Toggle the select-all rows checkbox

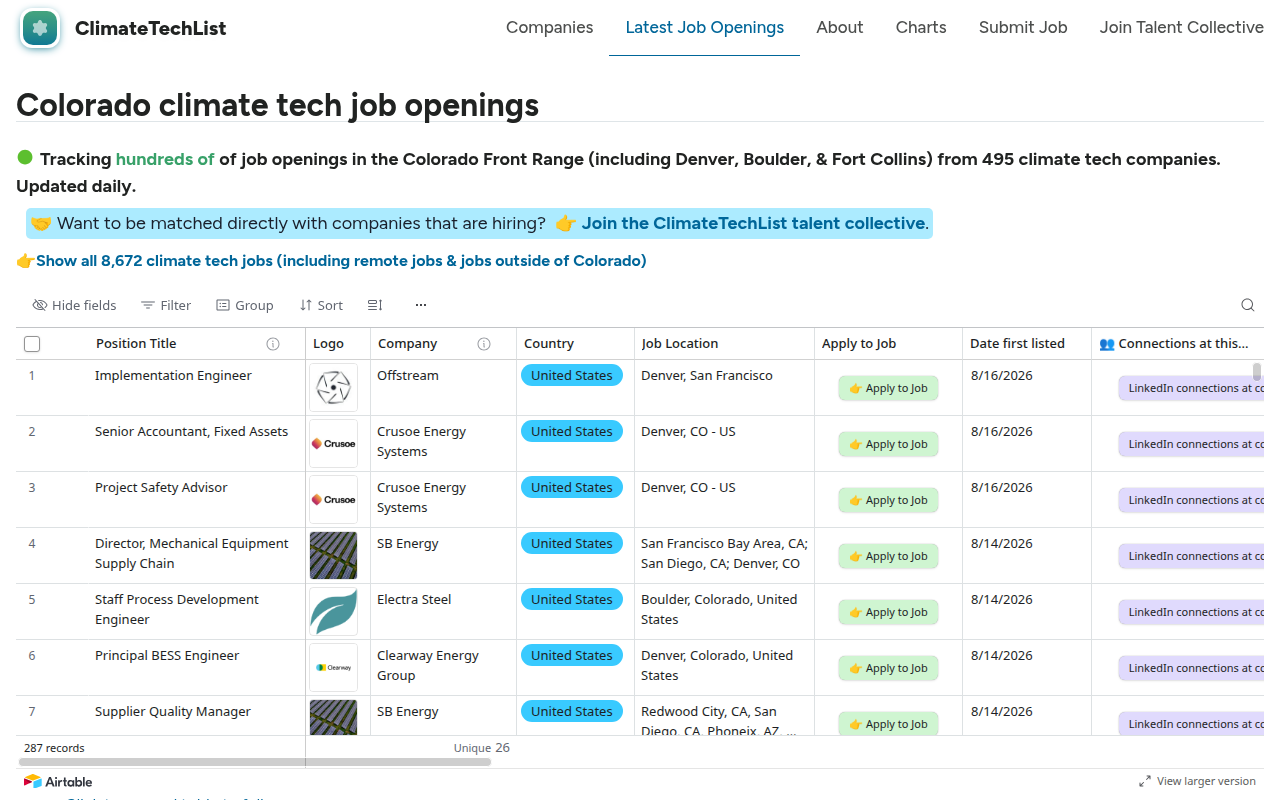pyautogui.click(x=32, y=344)
